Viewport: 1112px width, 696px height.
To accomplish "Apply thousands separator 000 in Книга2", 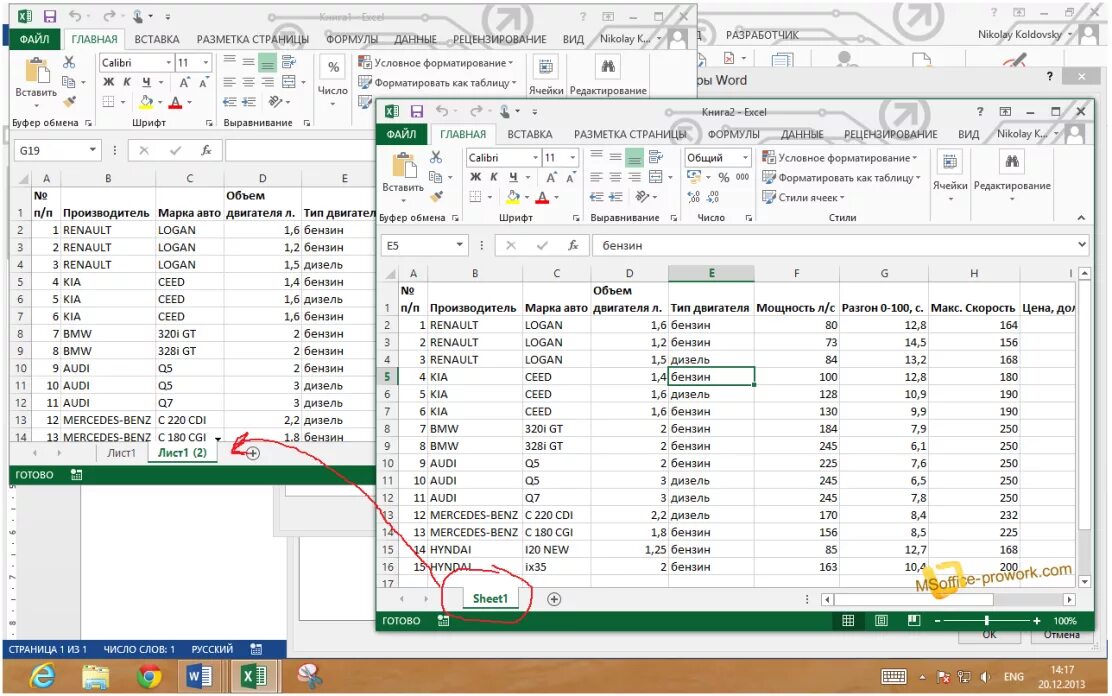I will 743,177.
